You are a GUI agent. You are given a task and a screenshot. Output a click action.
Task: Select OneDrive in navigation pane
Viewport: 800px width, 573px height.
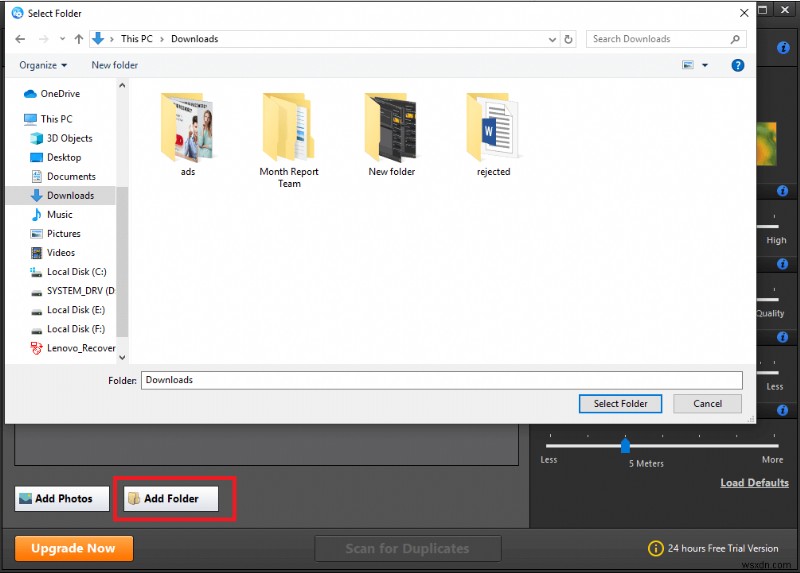click(60, 94)
